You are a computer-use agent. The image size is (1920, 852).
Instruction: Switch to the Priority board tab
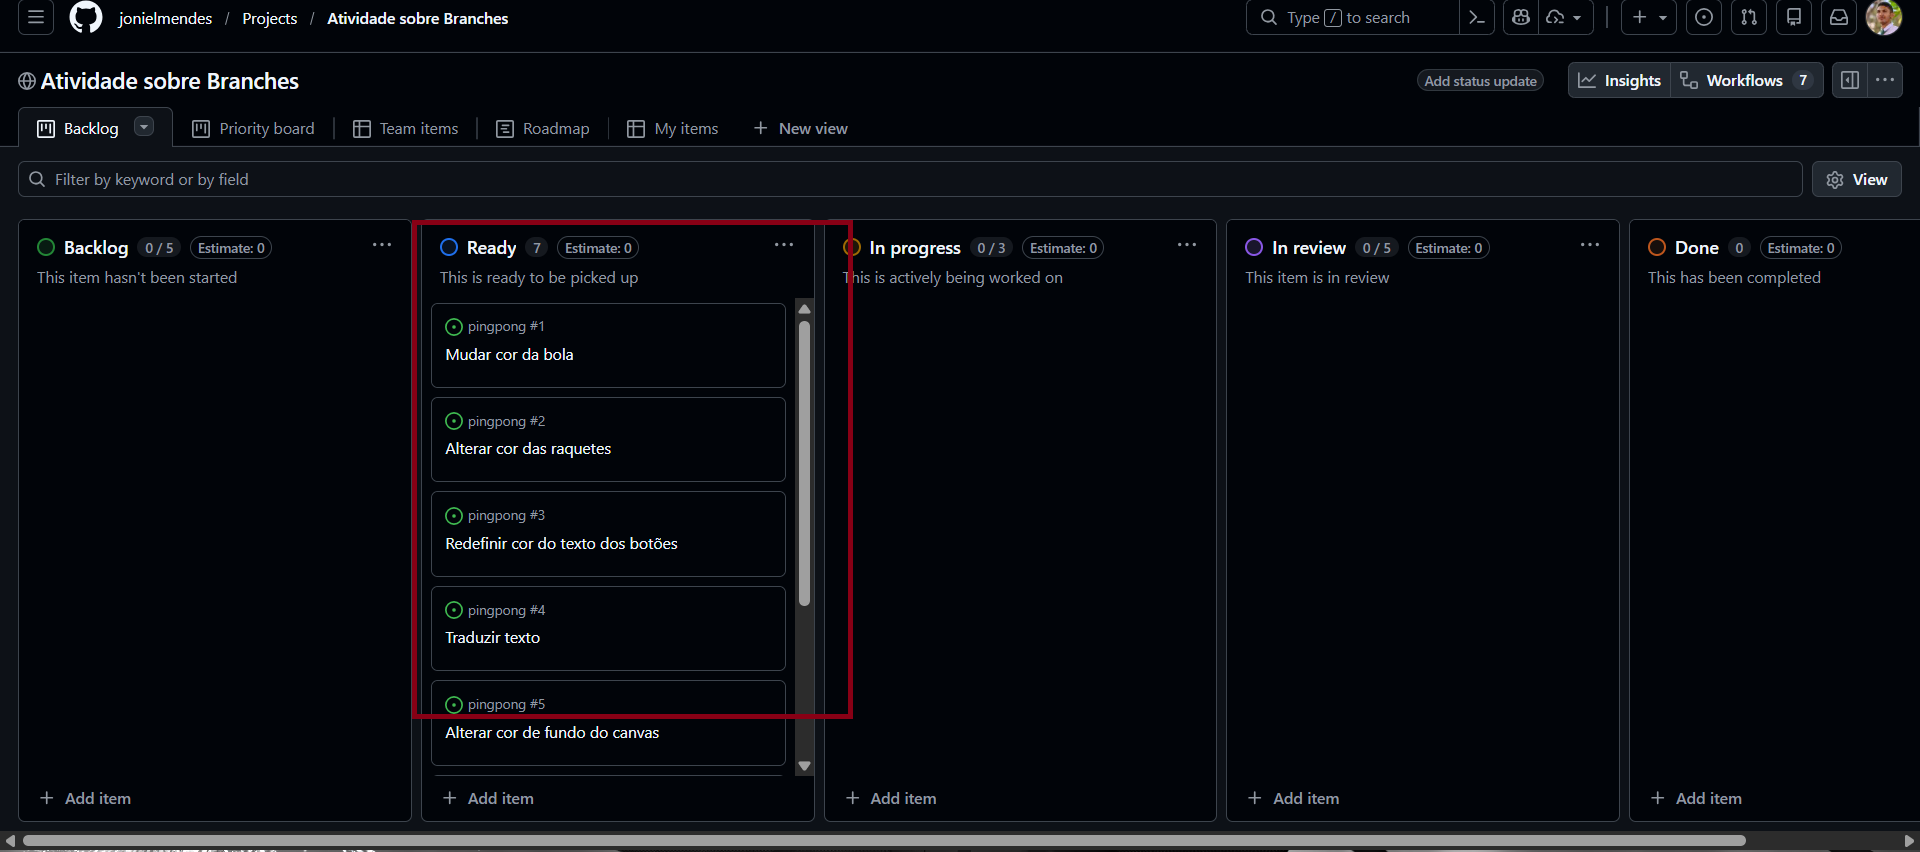[x=253, y=129]
